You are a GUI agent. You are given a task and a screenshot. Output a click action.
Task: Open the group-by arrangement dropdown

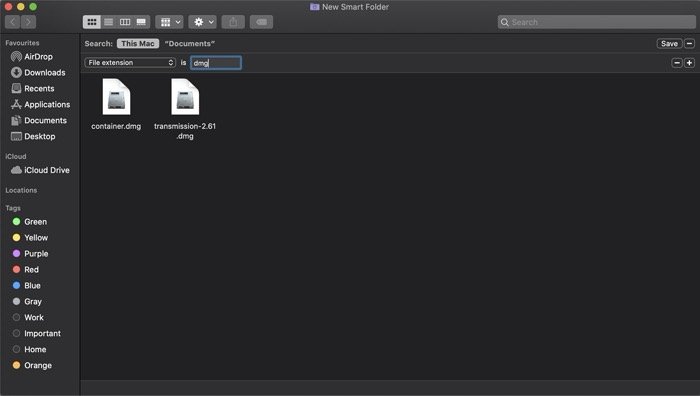170,22
